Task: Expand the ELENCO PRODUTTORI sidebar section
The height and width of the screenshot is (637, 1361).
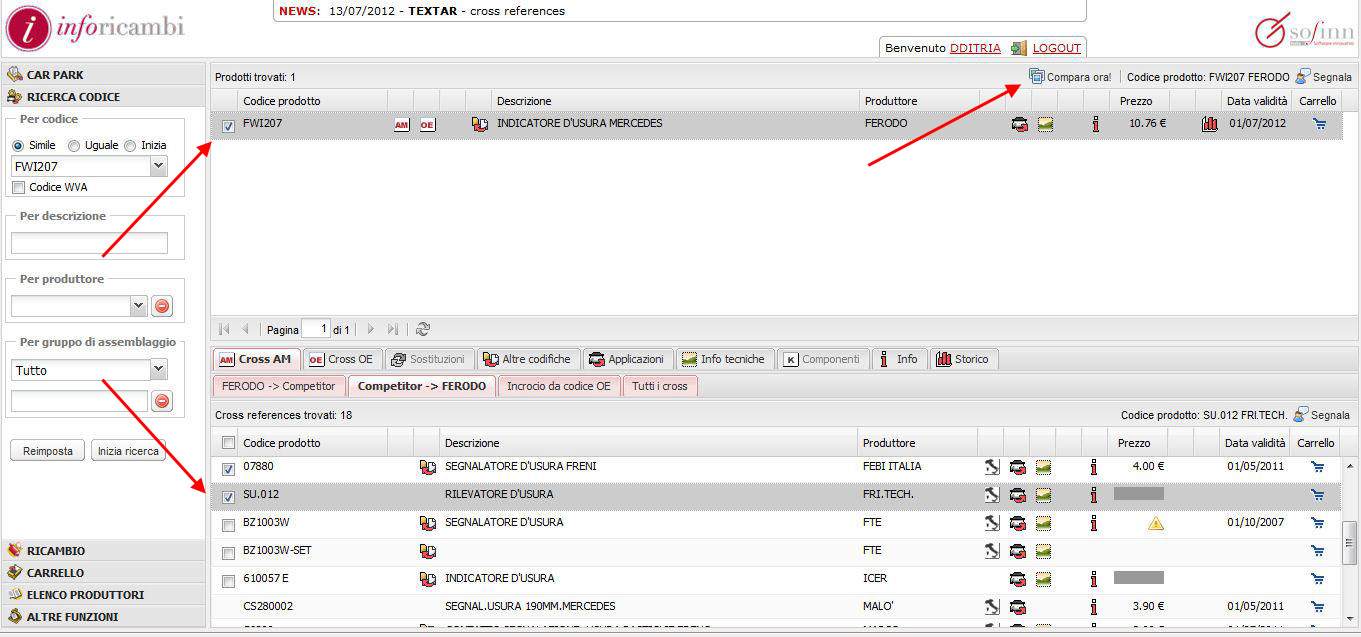Action: [103, 595]
